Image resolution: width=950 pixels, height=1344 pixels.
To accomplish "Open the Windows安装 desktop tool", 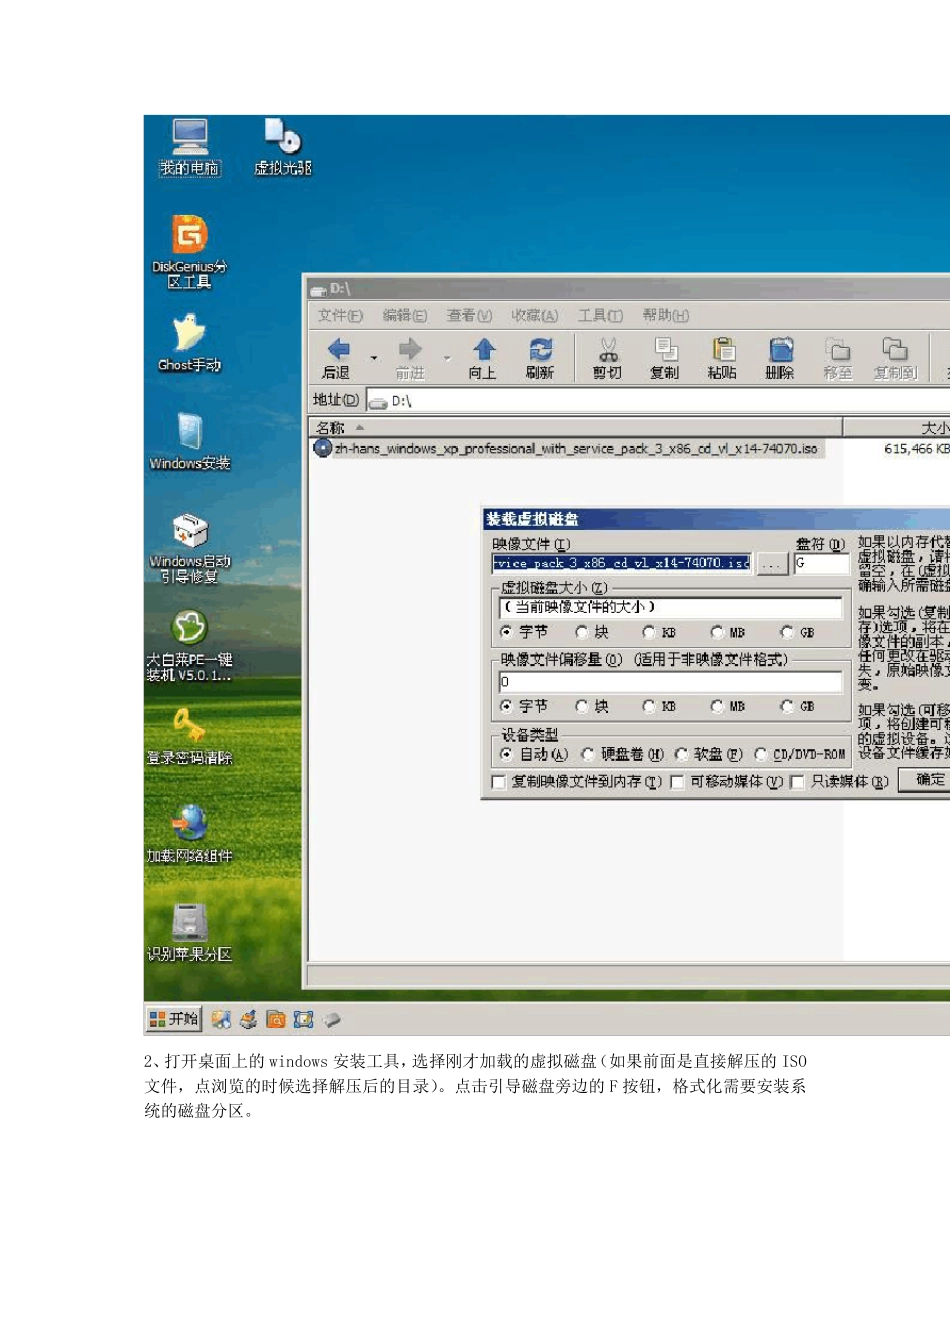I will click(x=189, y=441).
